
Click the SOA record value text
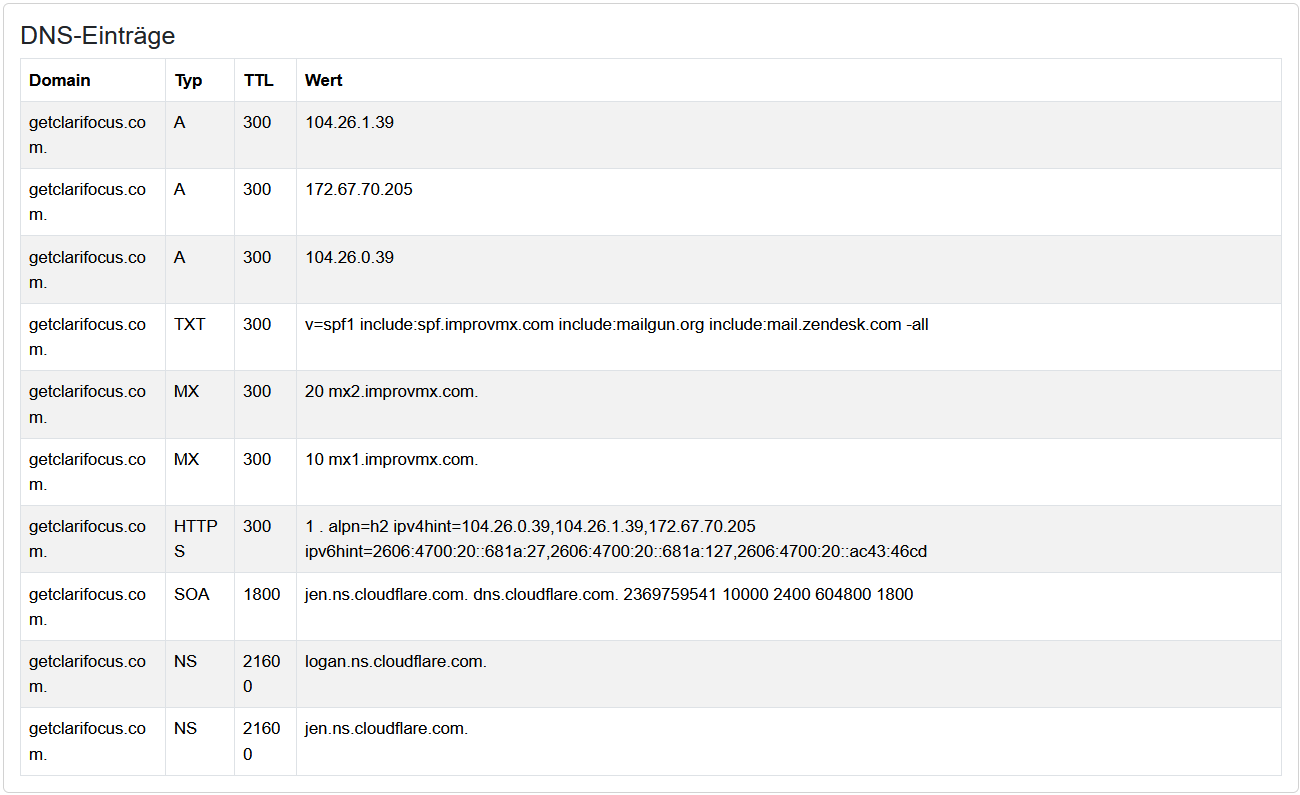[608, 594]
